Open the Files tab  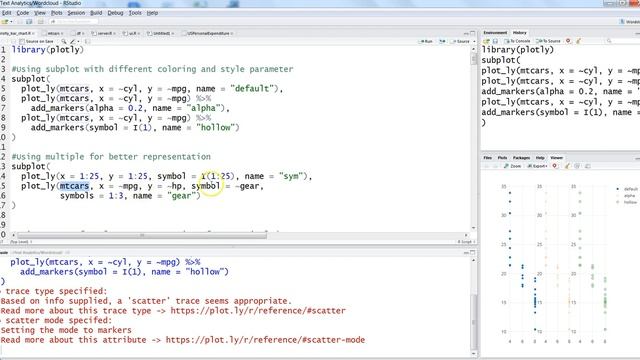[488, 158]
